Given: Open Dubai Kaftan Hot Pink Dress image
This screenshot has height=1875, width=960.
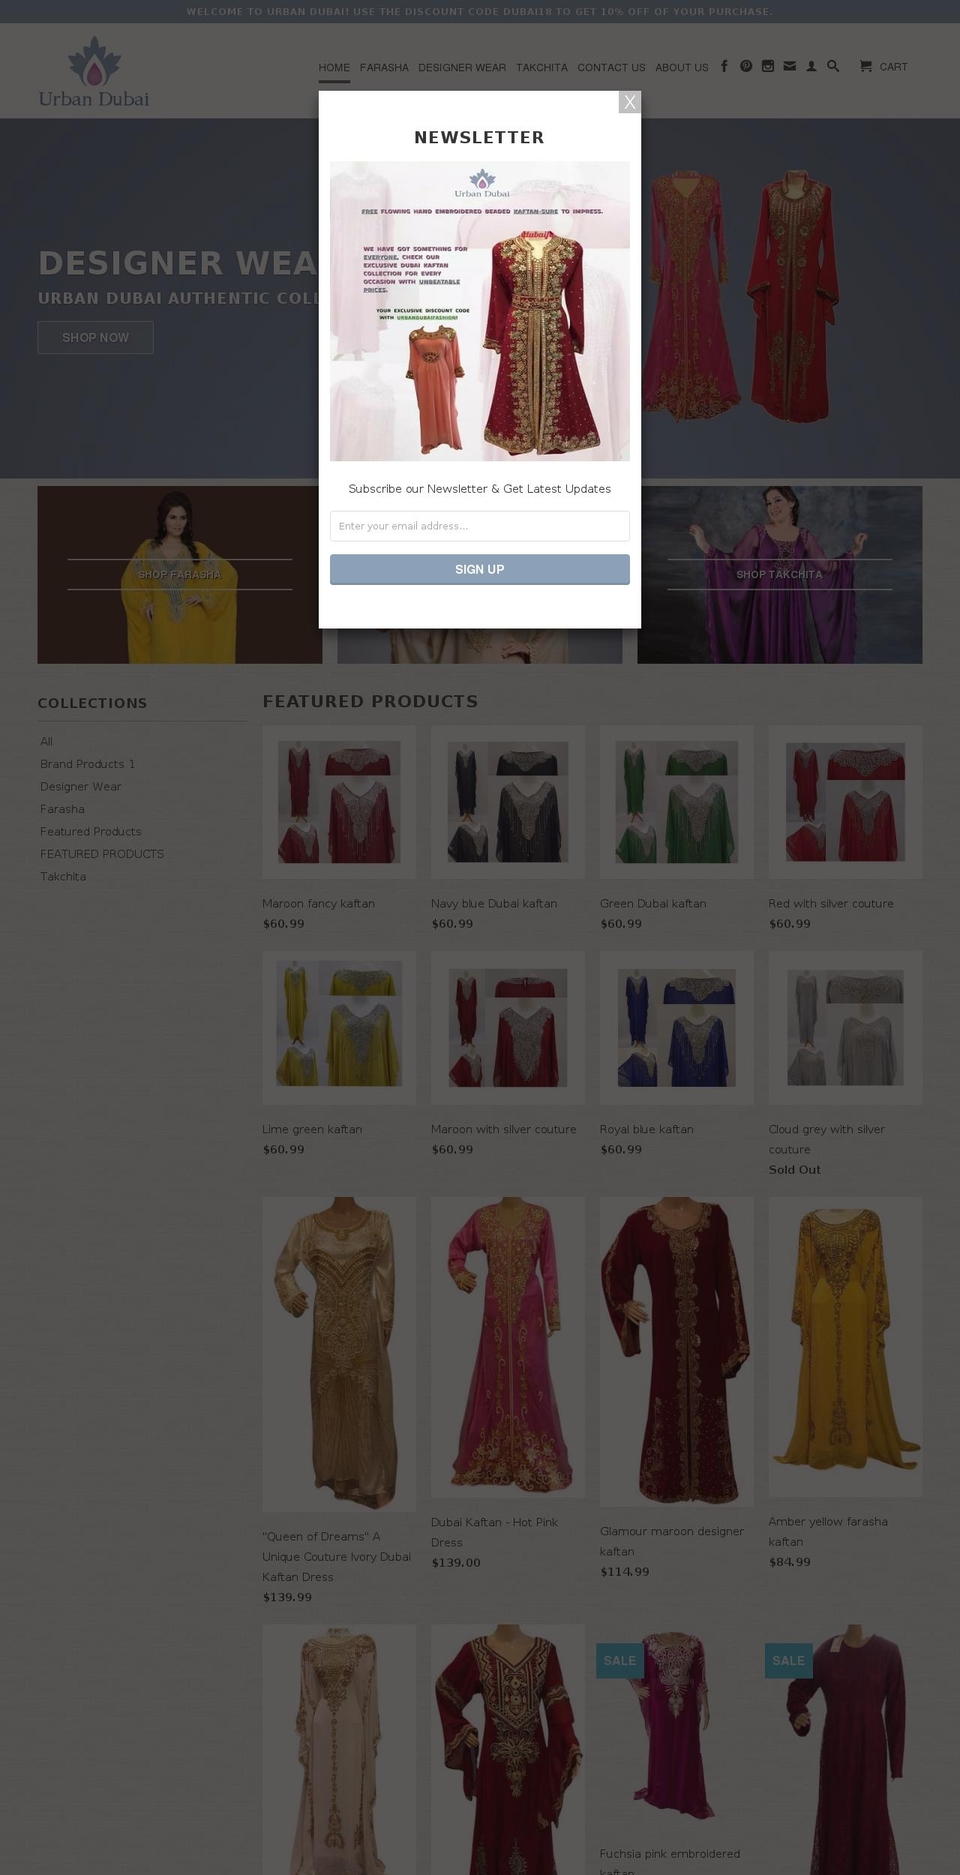Looking at the screenshot, I should pos(508,1347).
